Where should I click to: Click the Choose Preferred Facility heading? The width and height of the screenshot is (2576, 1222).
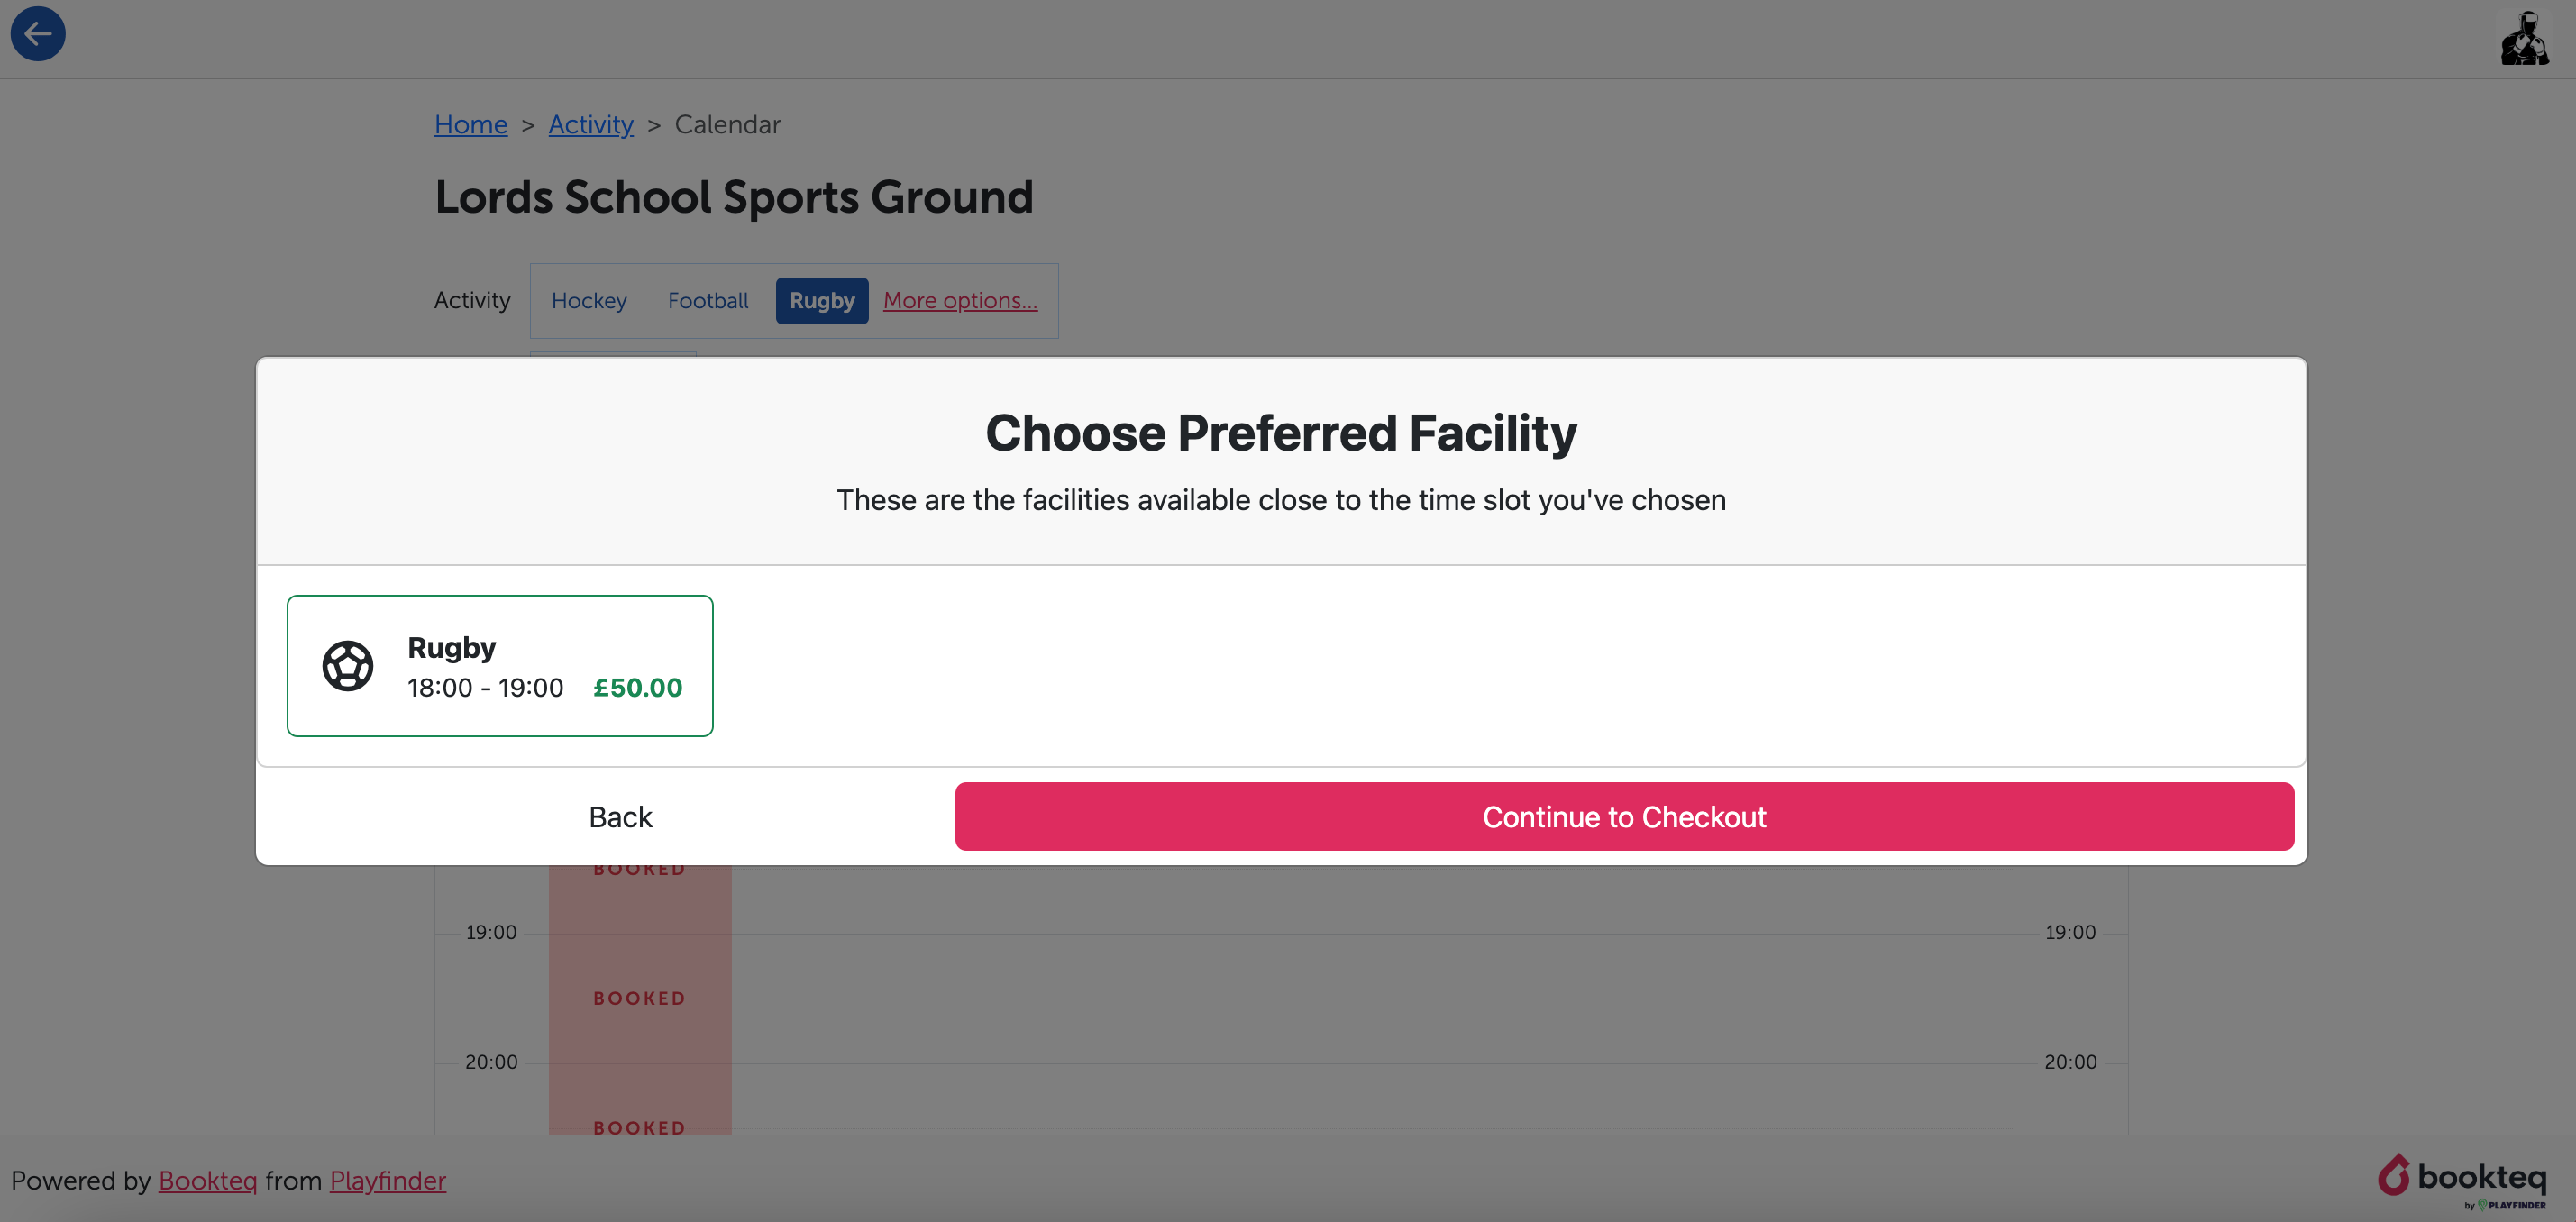pos(1281,433)
